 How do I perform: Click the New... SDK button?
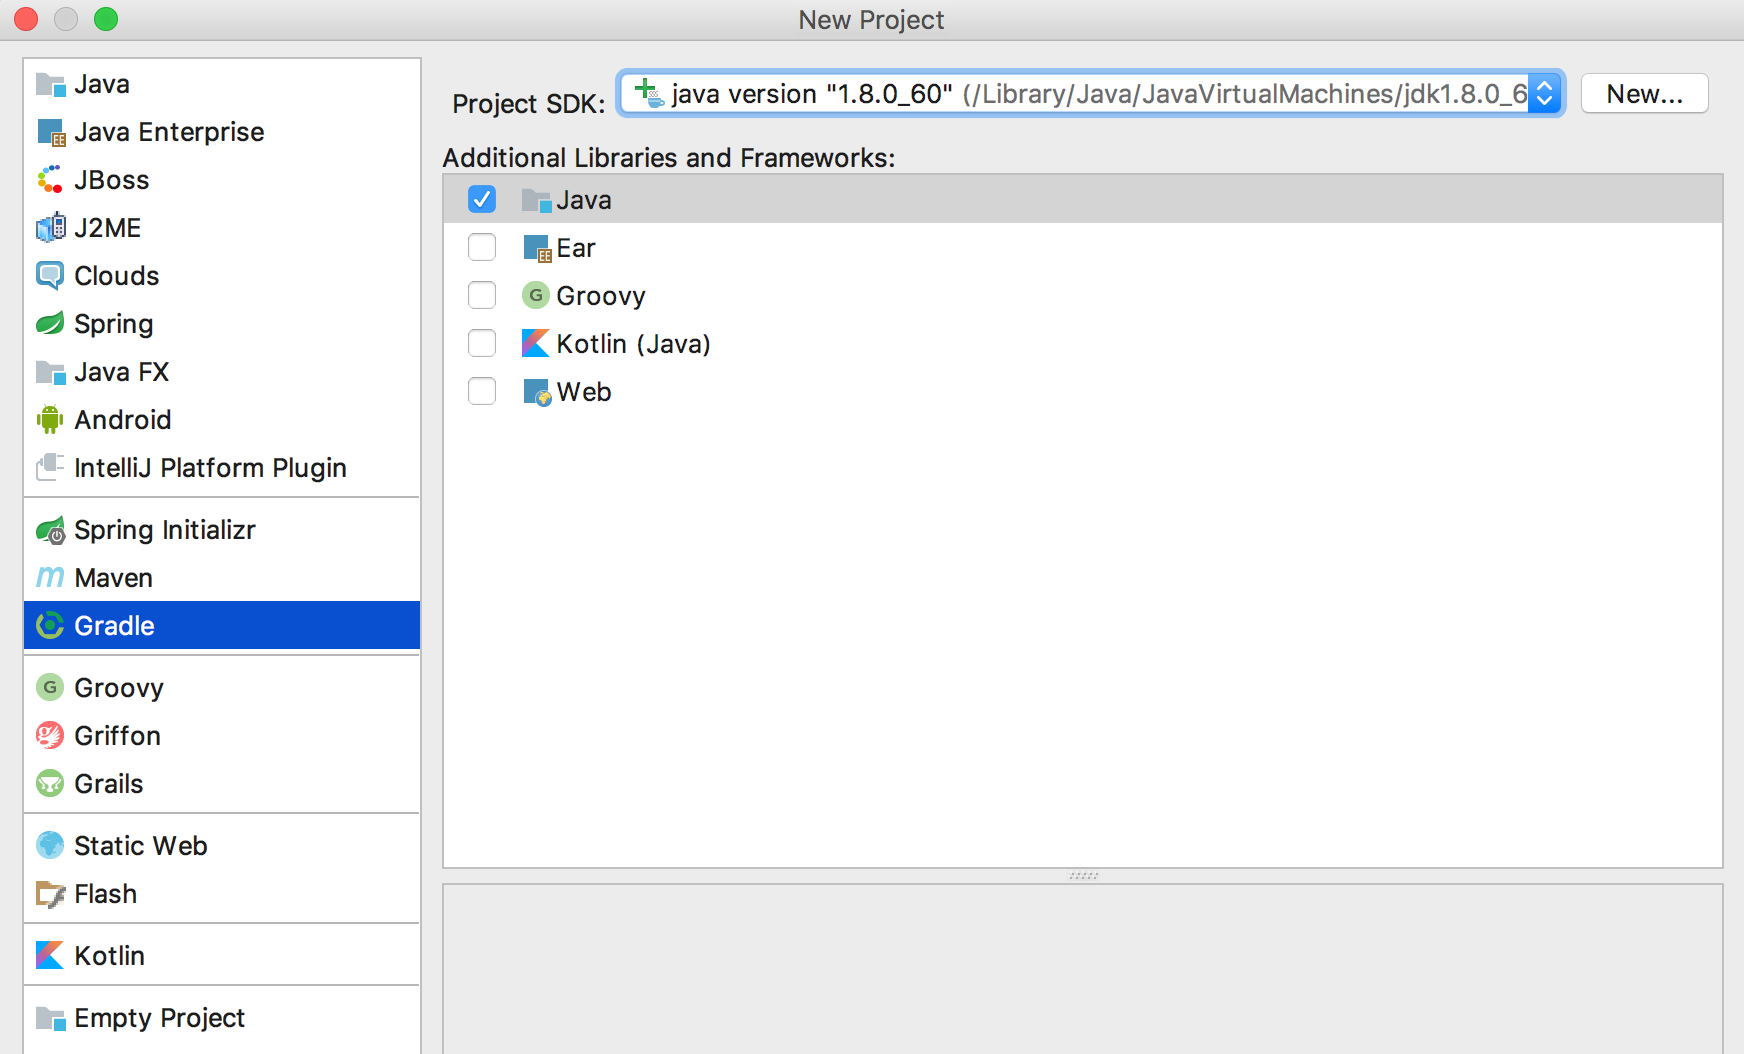pos(1644,94)
